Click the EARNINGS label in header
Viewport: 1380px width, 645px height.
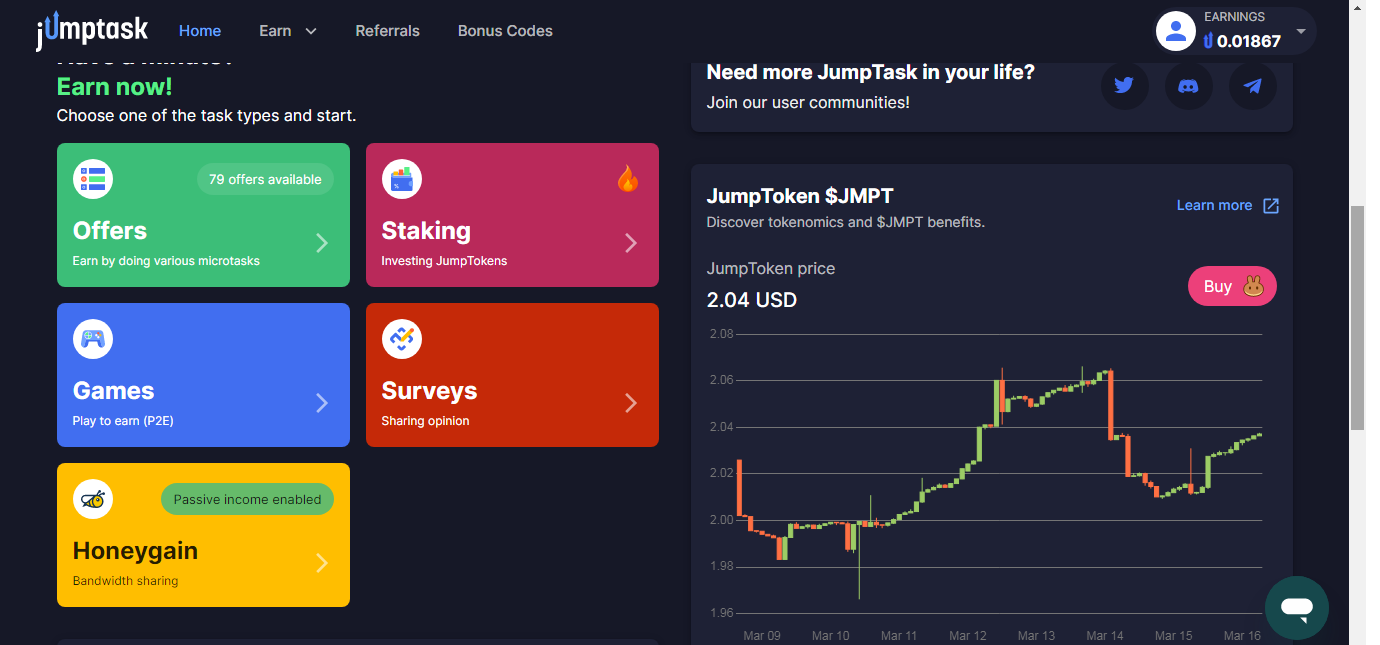(x=1234, y=17)
